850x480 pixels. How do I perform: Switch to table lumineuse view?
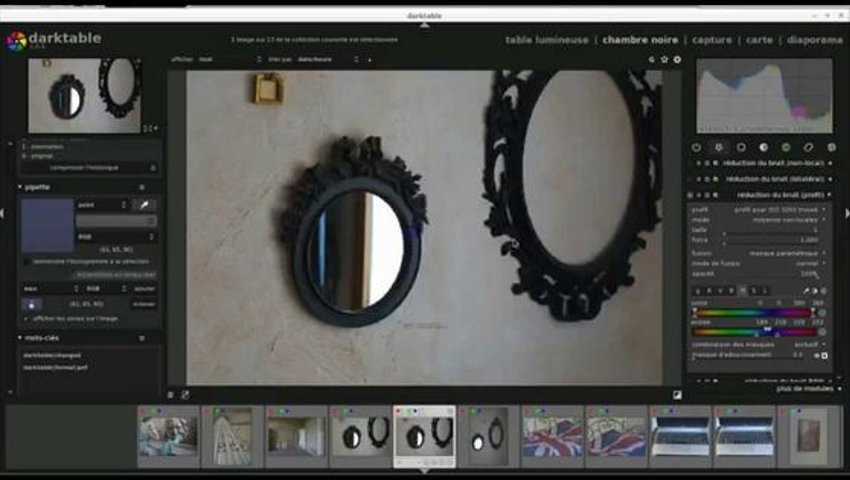[x=546, y=40]
